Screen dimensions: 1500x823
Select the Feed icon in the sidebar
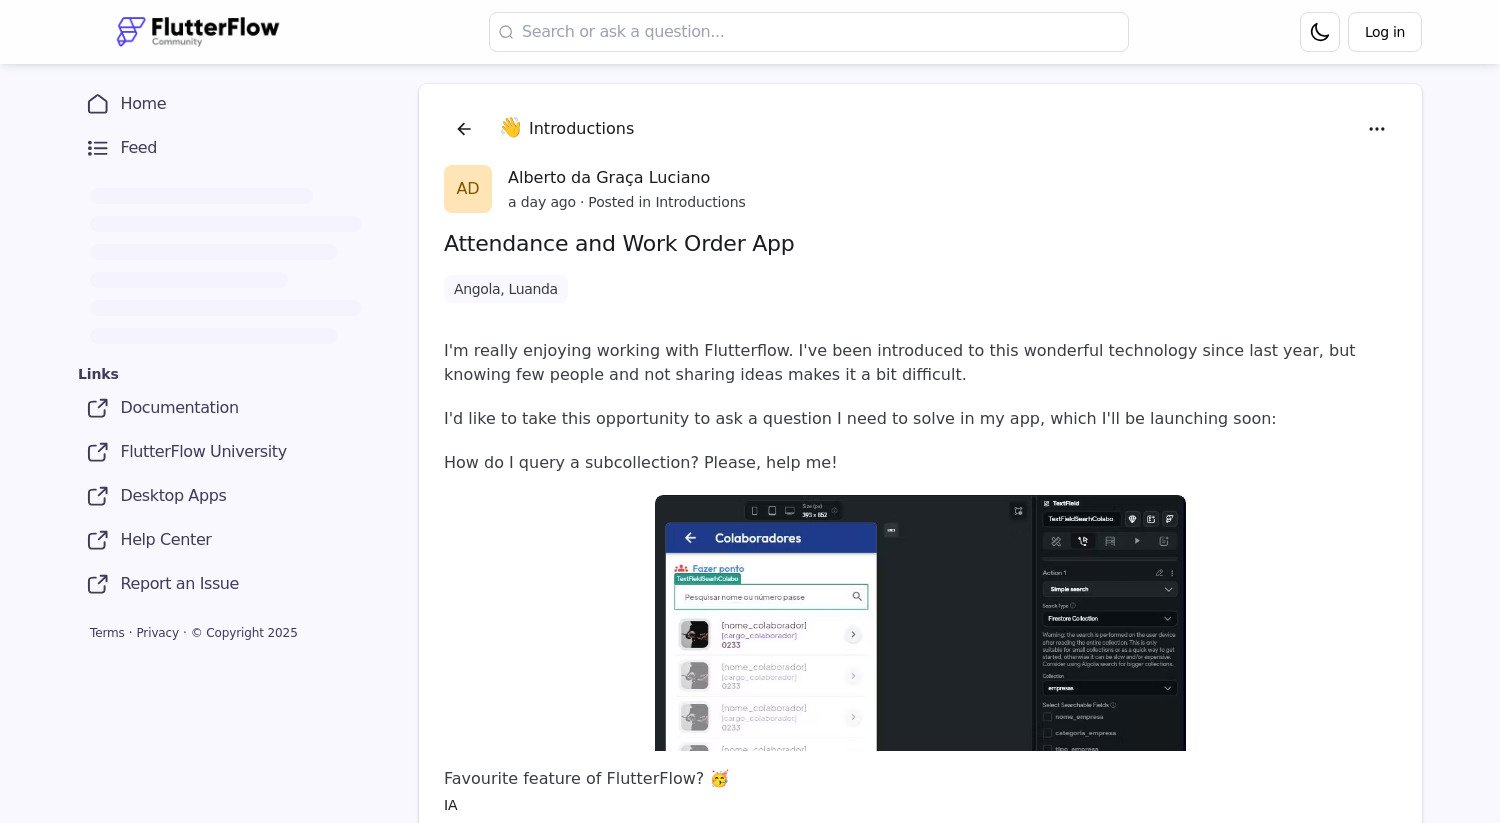click(x=98, y=147)
